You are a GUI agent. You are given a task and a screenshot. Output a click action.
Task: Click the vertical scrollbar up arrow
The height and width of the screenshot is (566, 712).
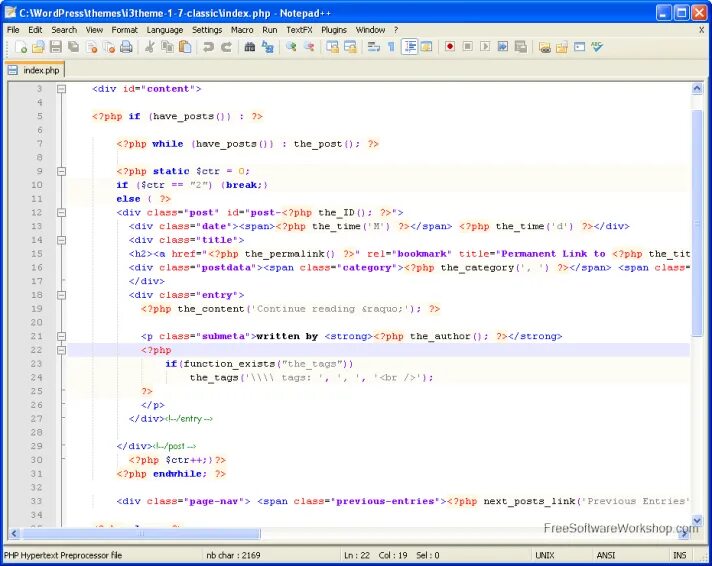[x=697, y=89]
